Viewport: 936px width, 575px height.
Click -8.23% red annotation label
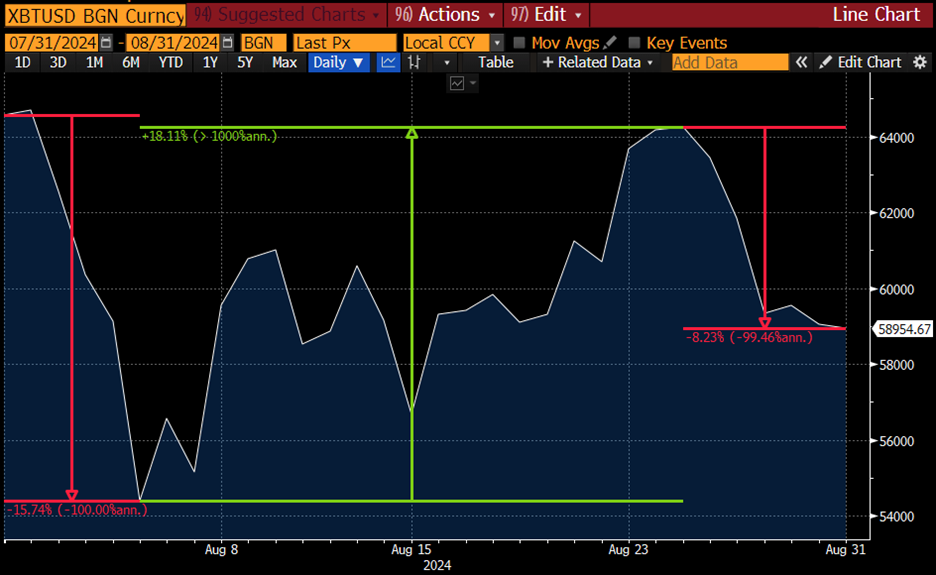749,337
